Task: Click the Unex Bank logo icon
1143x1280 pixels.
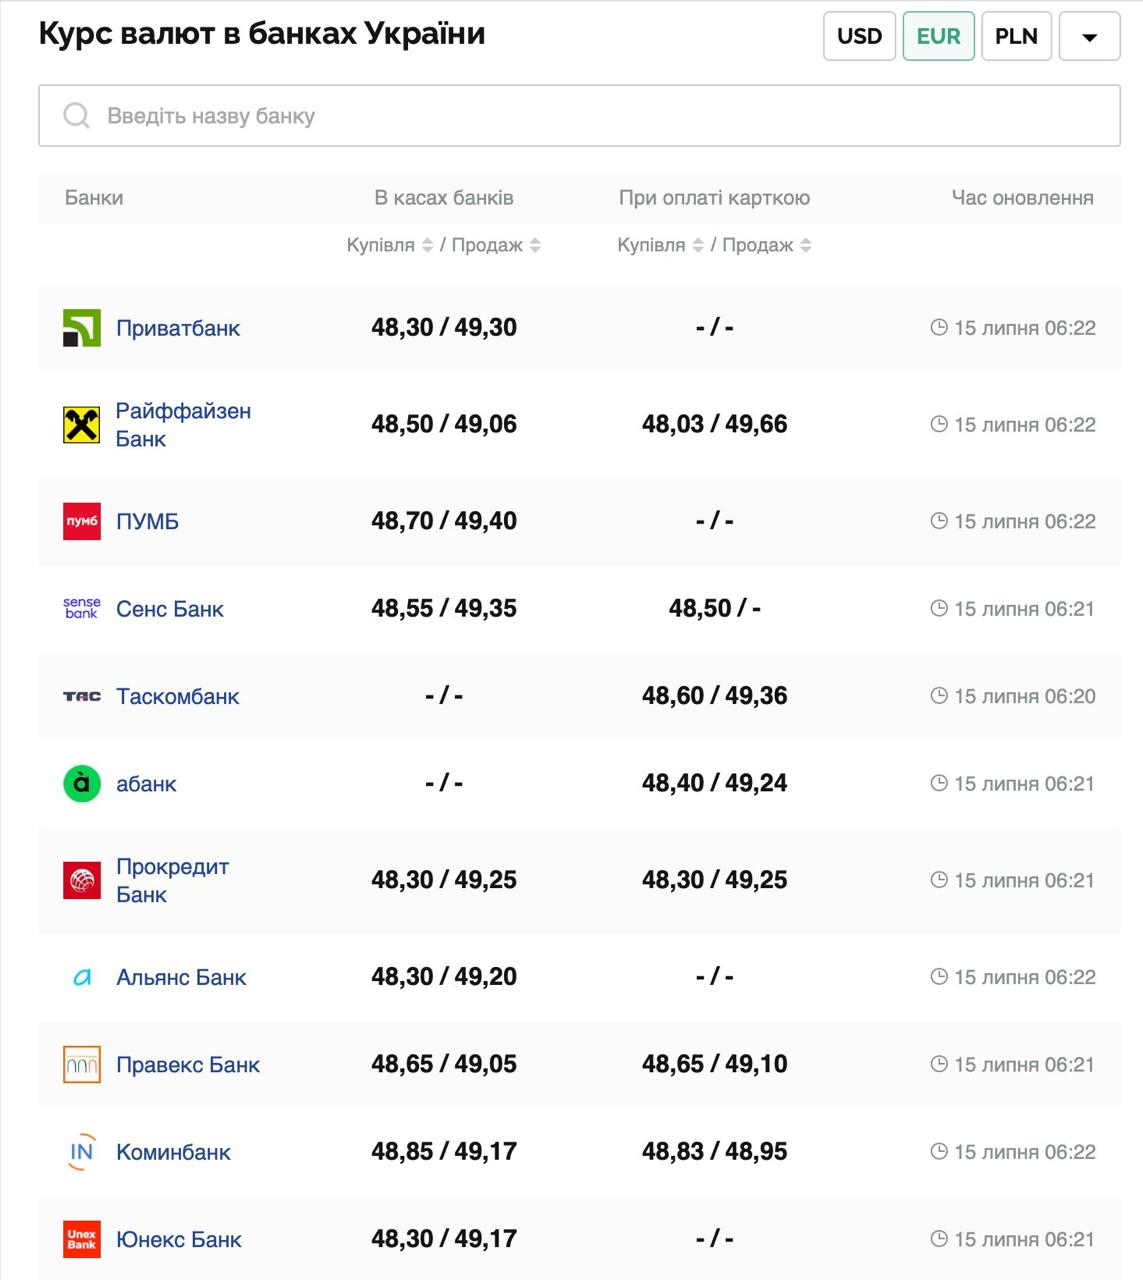Action: click(82, 1239)
